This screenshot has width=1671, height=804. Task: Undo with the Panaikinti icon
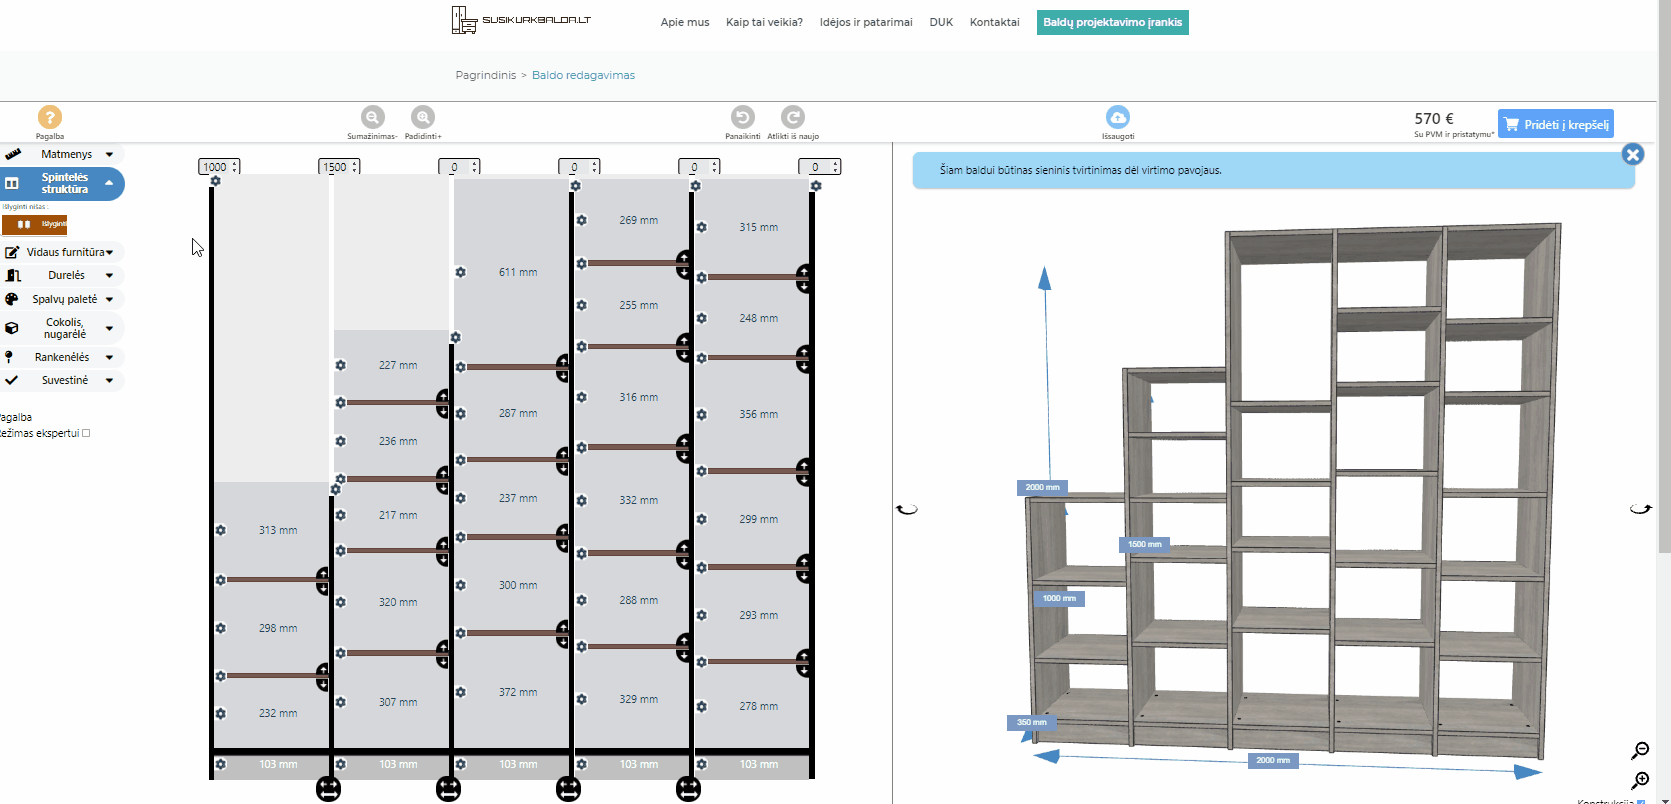click(742, 117)
